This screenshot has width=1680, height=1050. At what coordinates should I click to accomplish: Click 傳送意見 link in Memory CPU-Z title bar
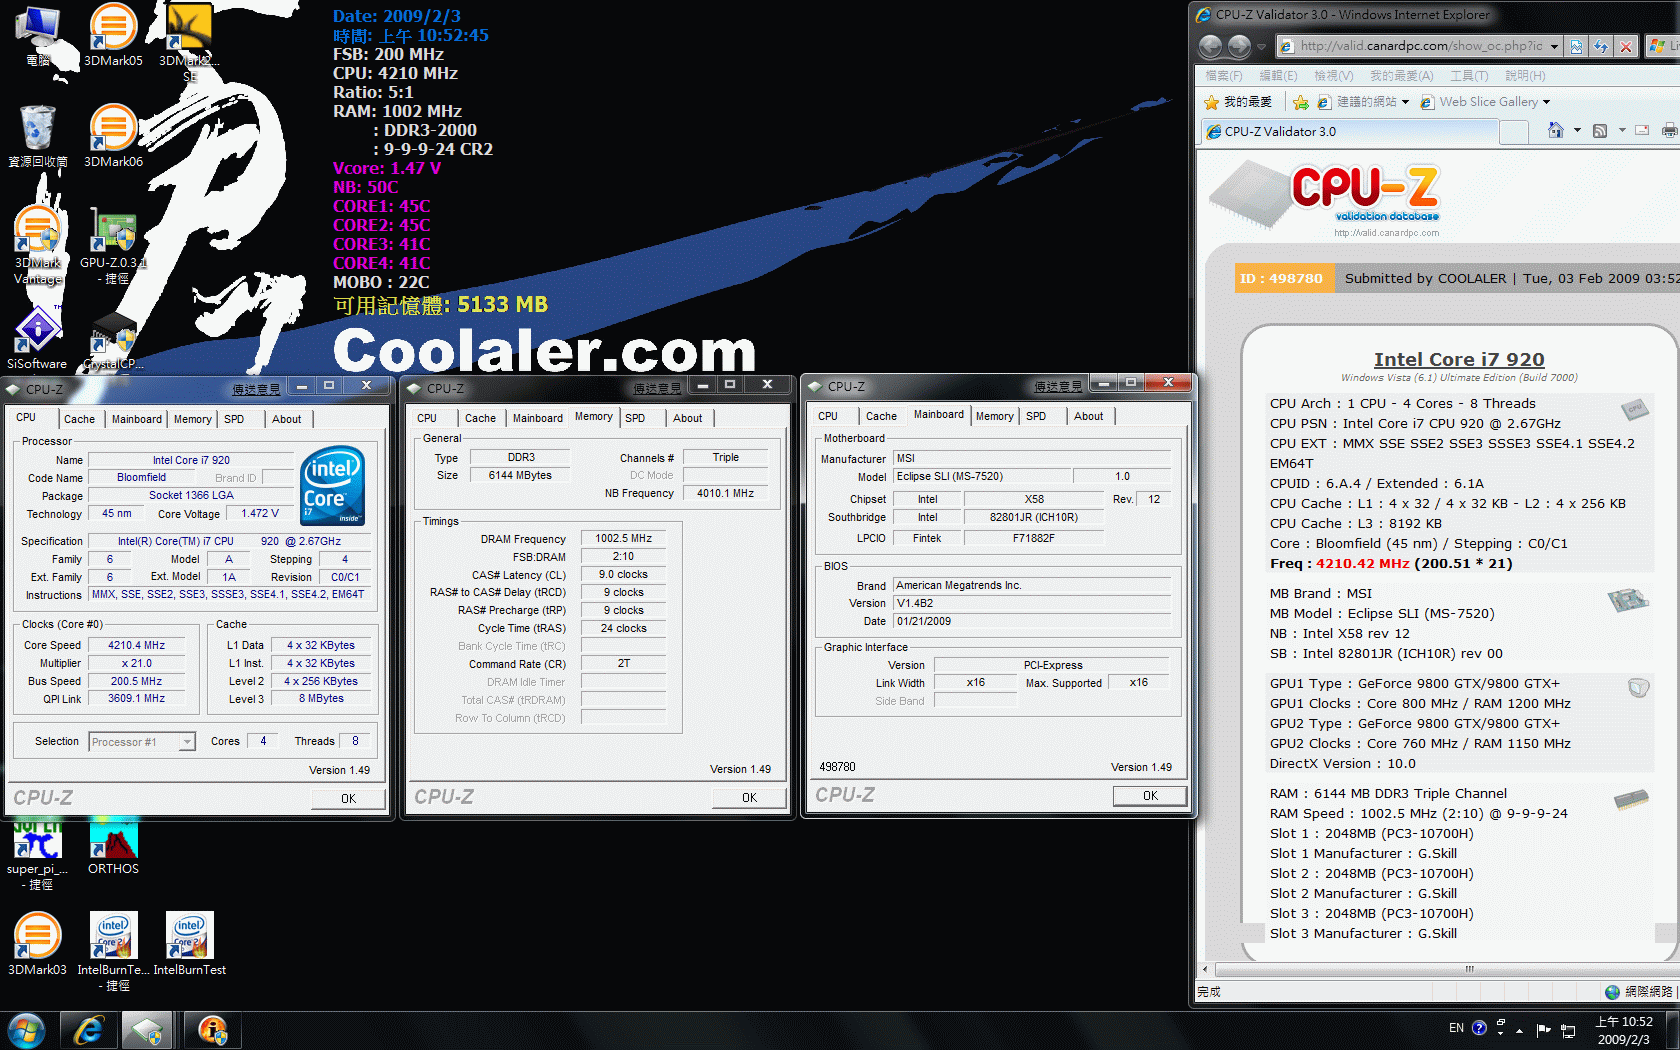tap(656, 389)
